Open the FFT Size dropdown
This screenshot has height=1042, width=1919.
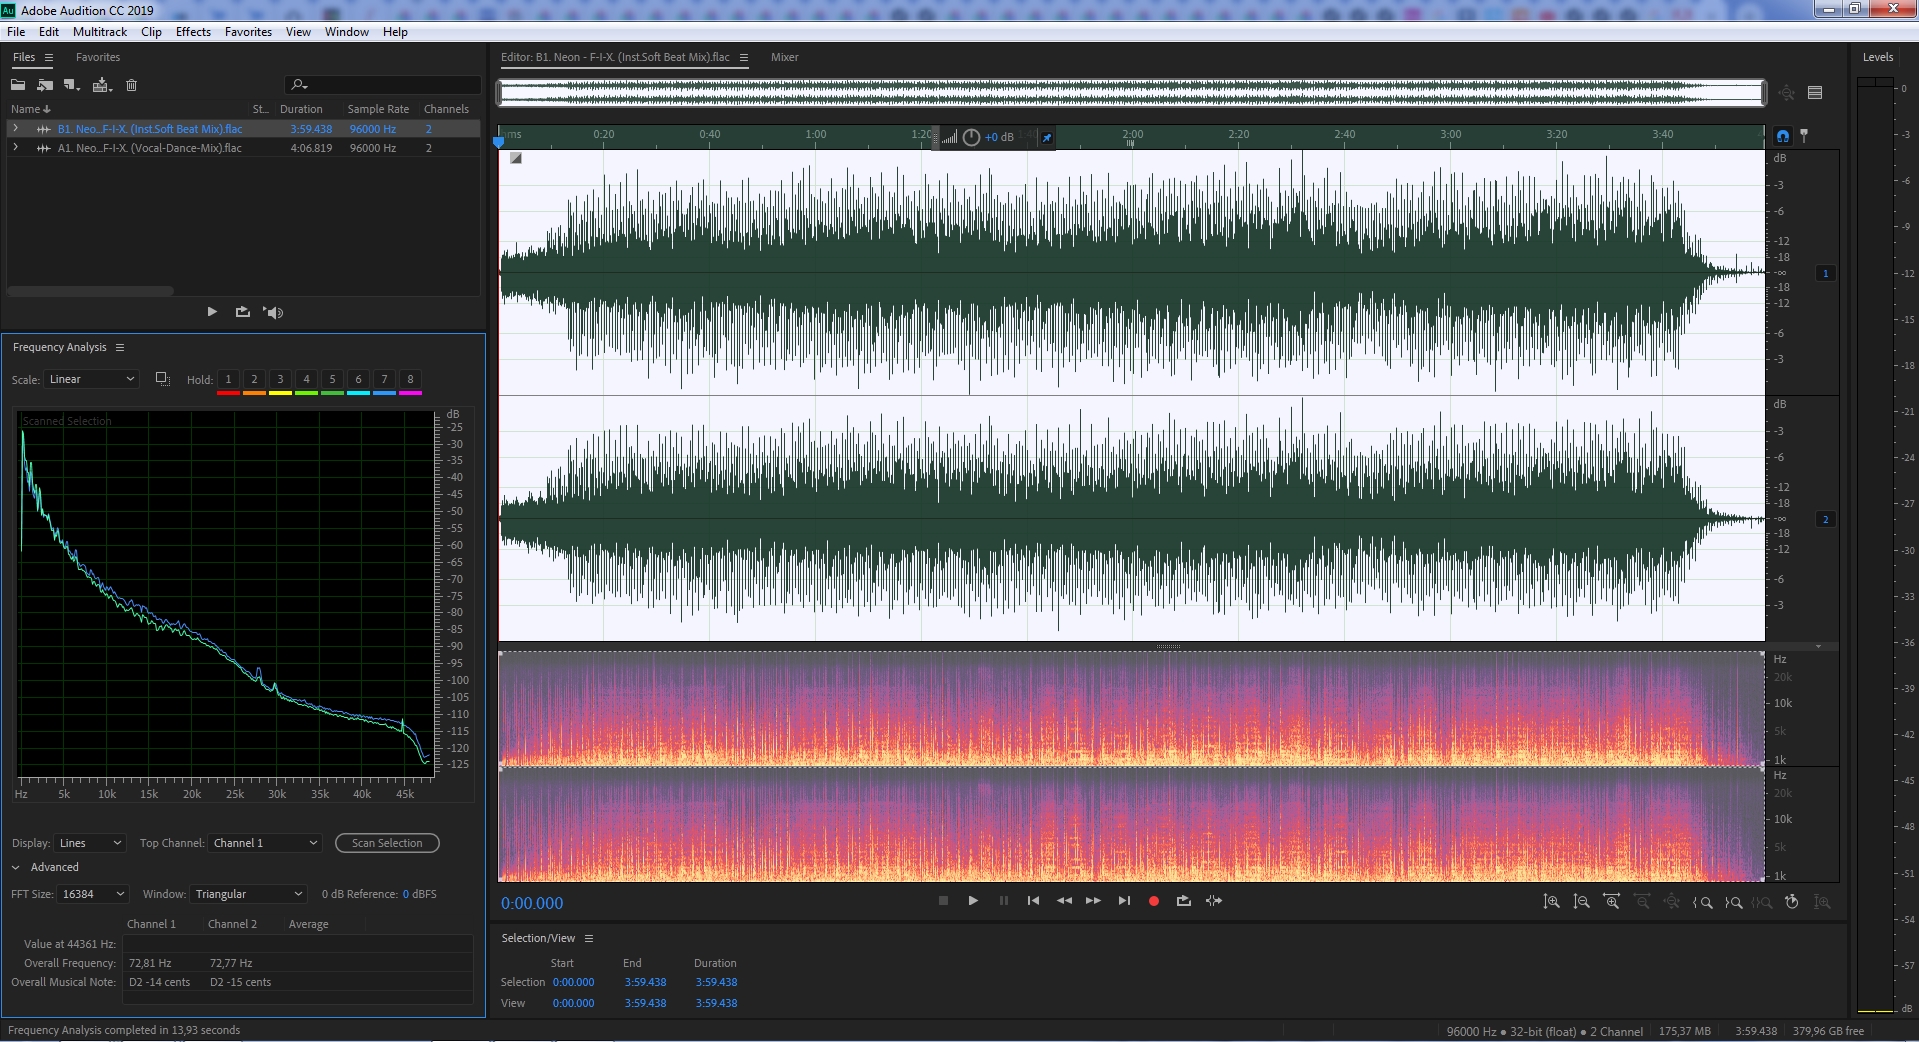93,894
